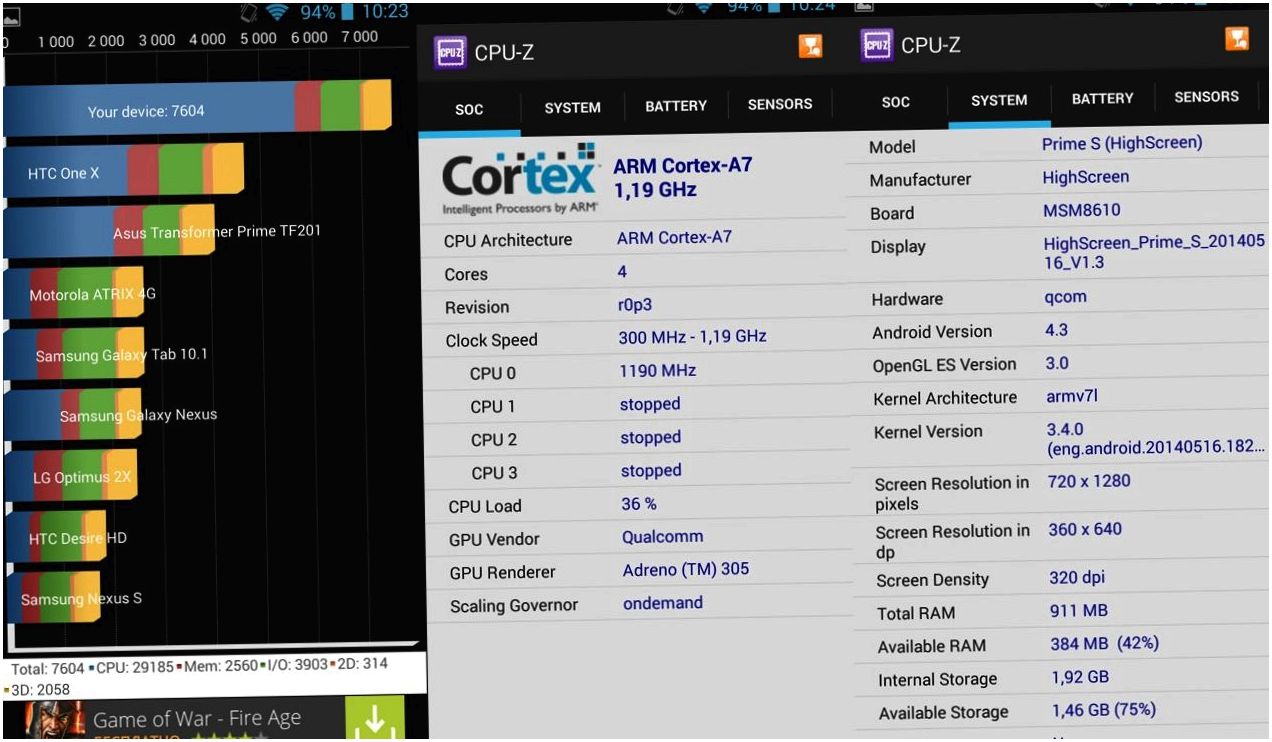The image size is (1272, 742).
Task: Click the Scaling Governor value 'ondemand'
Action: pos(663,603)
